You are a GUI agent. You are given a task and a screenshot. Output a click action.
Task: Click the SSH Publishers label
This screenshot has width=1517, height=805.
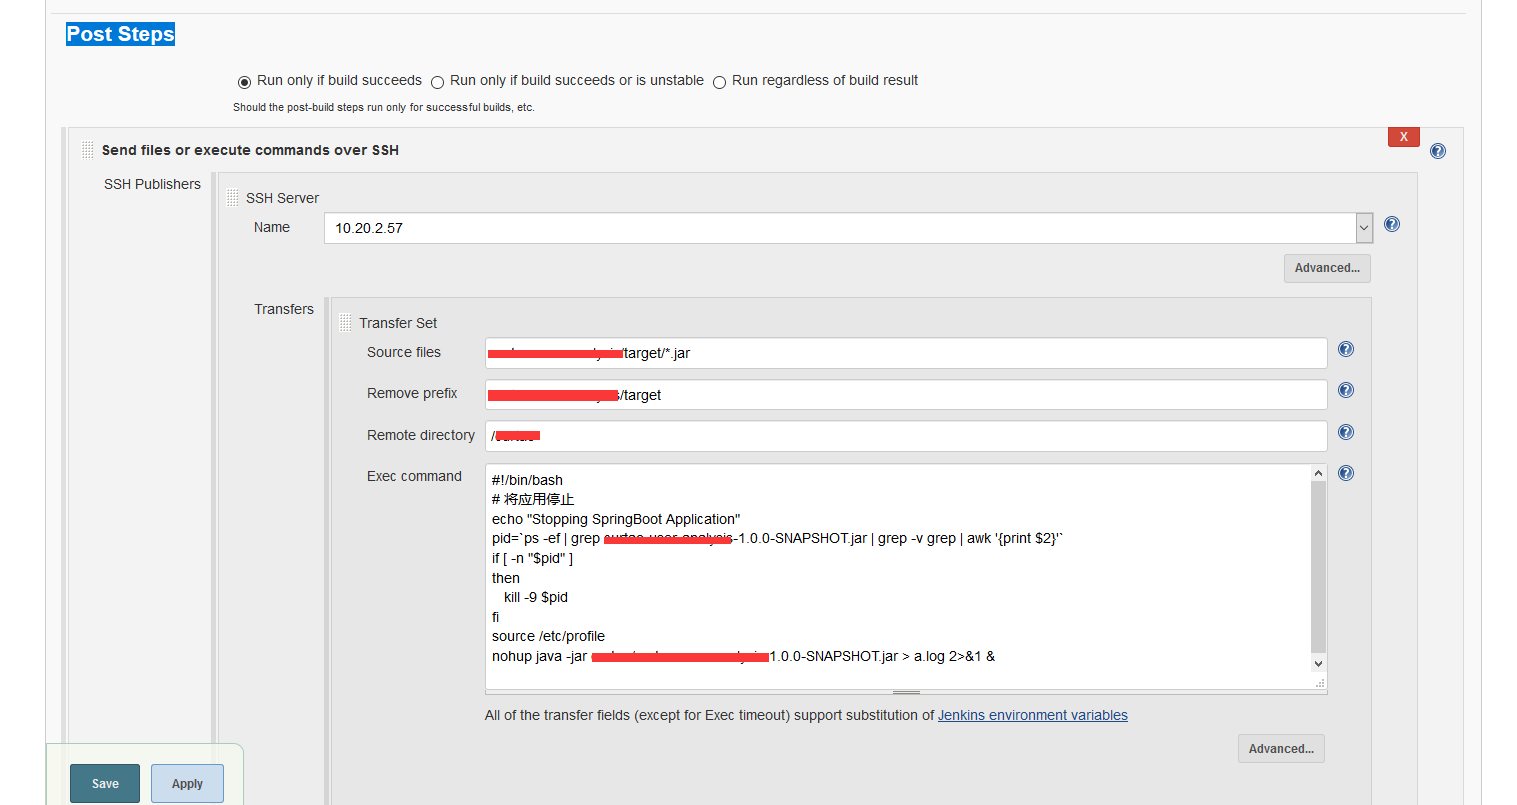[x=152, y=184]
